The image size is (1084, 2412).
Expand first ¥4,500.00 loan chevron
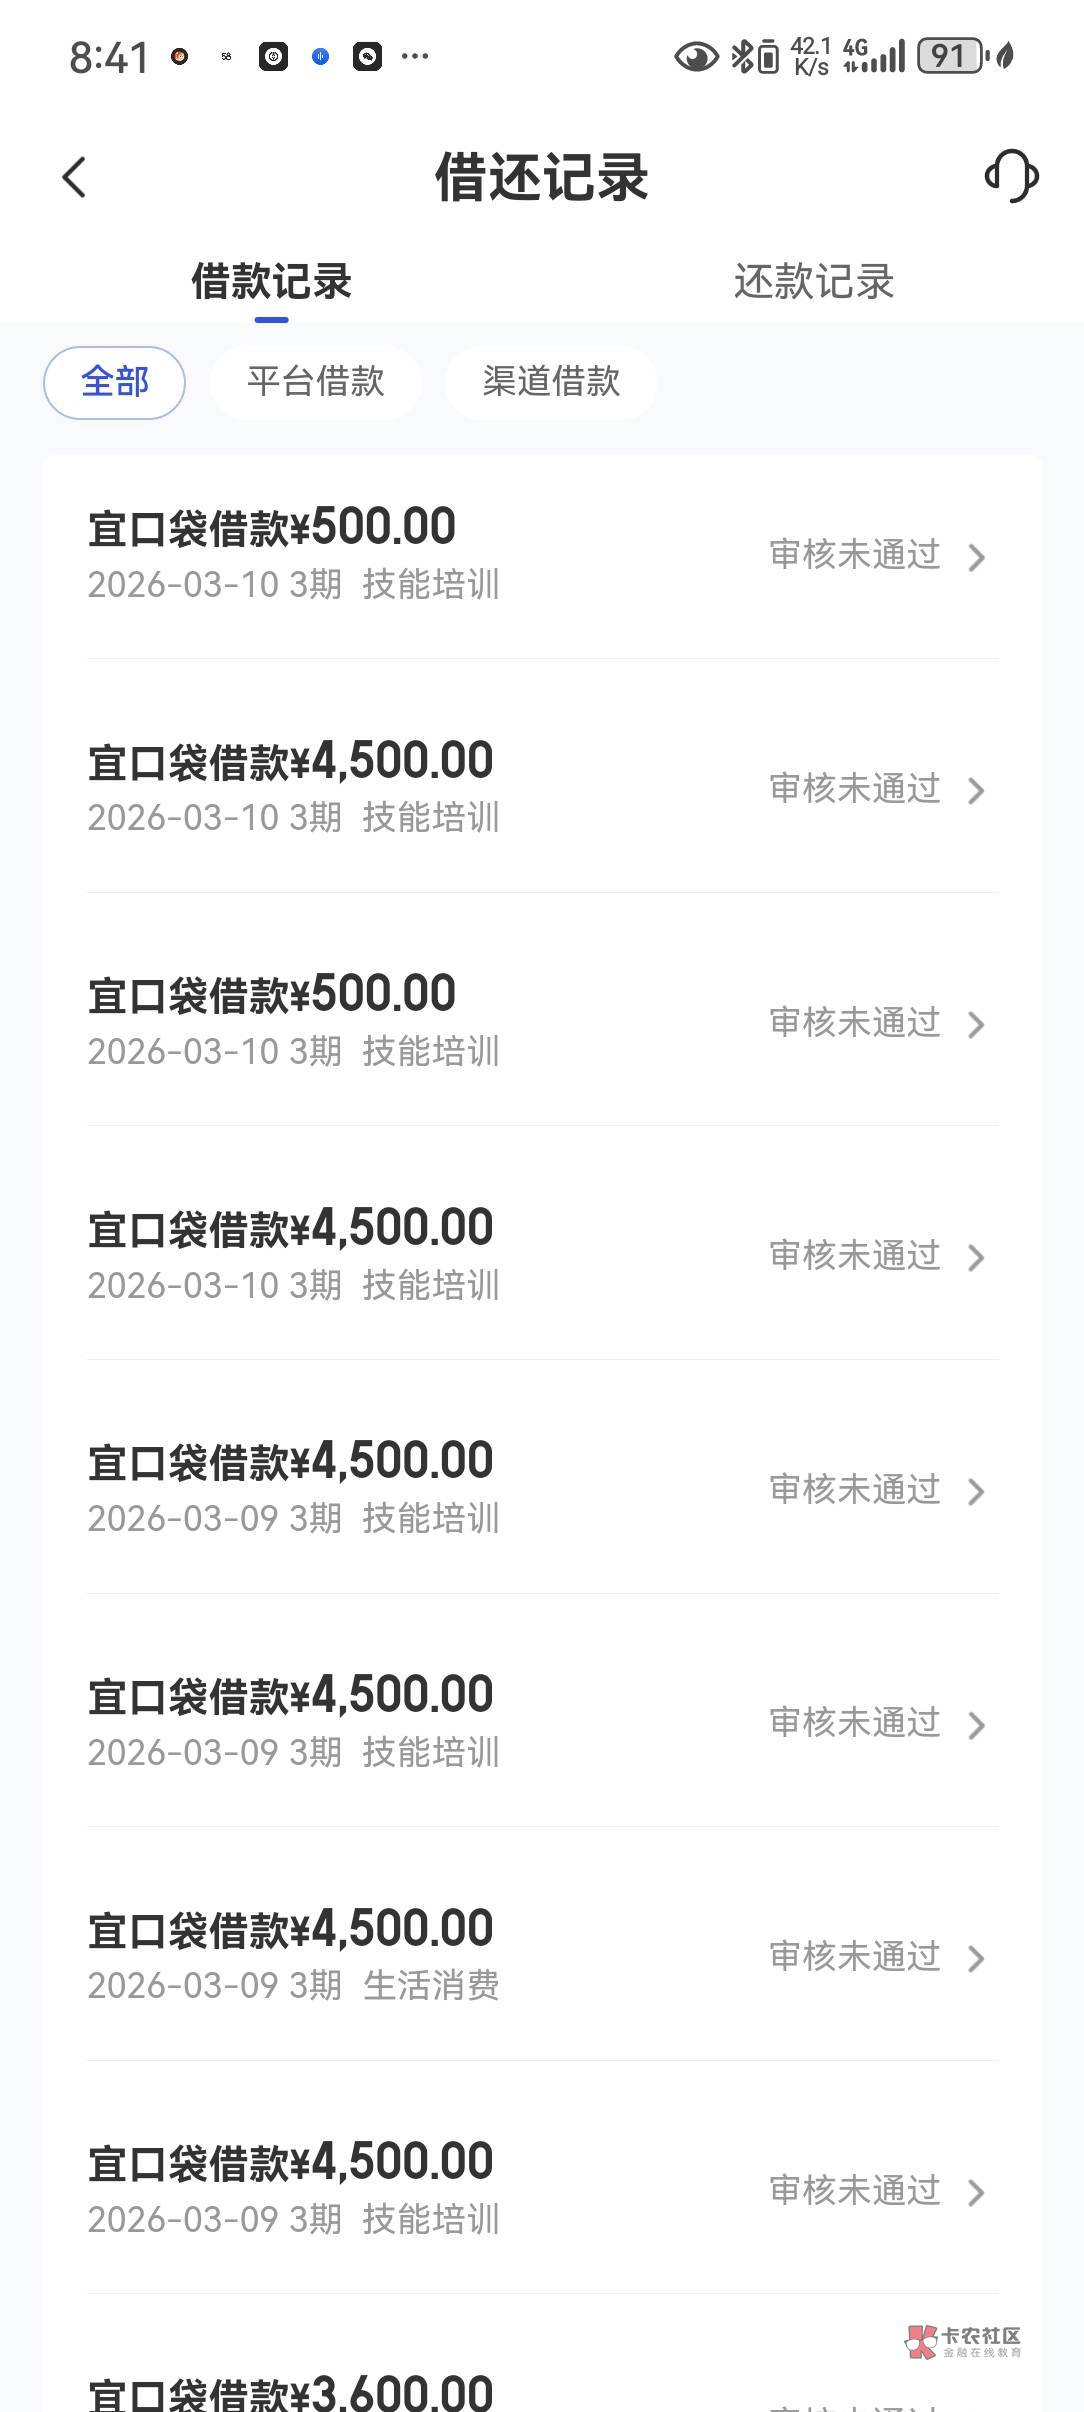click(977, 791)
